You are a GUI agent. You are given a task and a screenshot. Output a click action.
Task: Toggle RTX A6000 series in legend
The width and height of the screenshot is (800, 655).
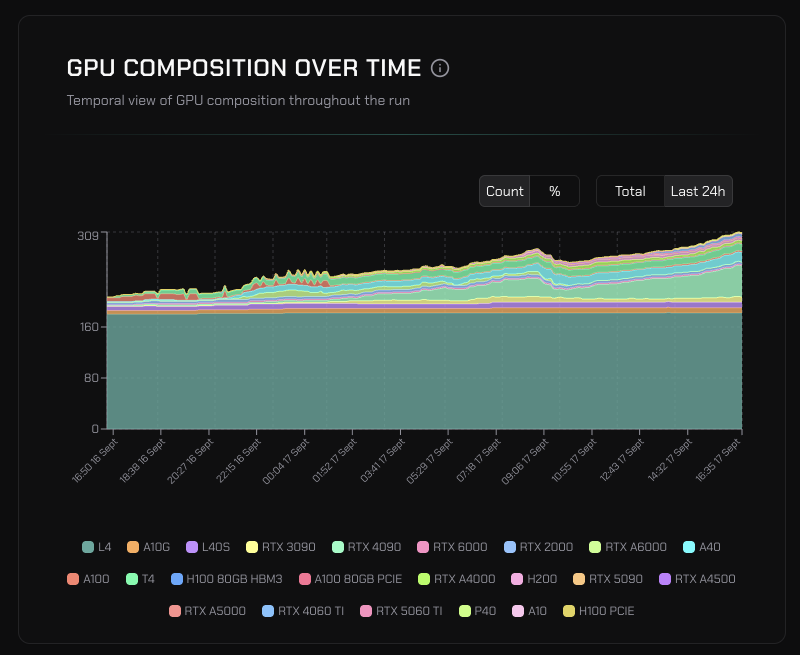pos(628,547)
